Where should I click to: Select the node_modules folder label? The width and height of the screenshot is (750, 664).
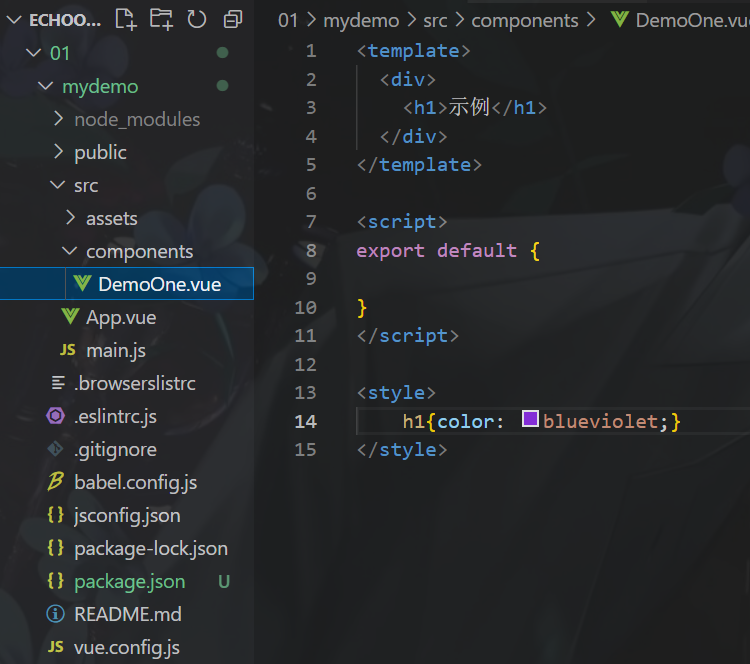point(137,120)
